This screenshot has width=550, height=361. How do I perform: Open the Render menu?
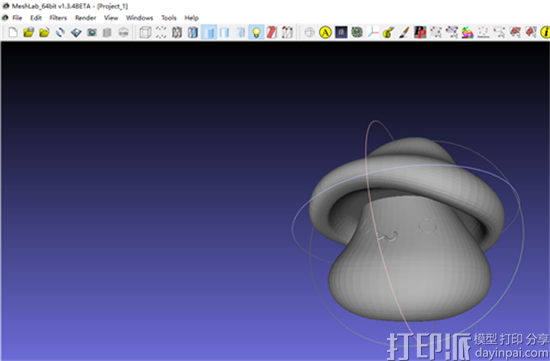[x=85, y=18]
